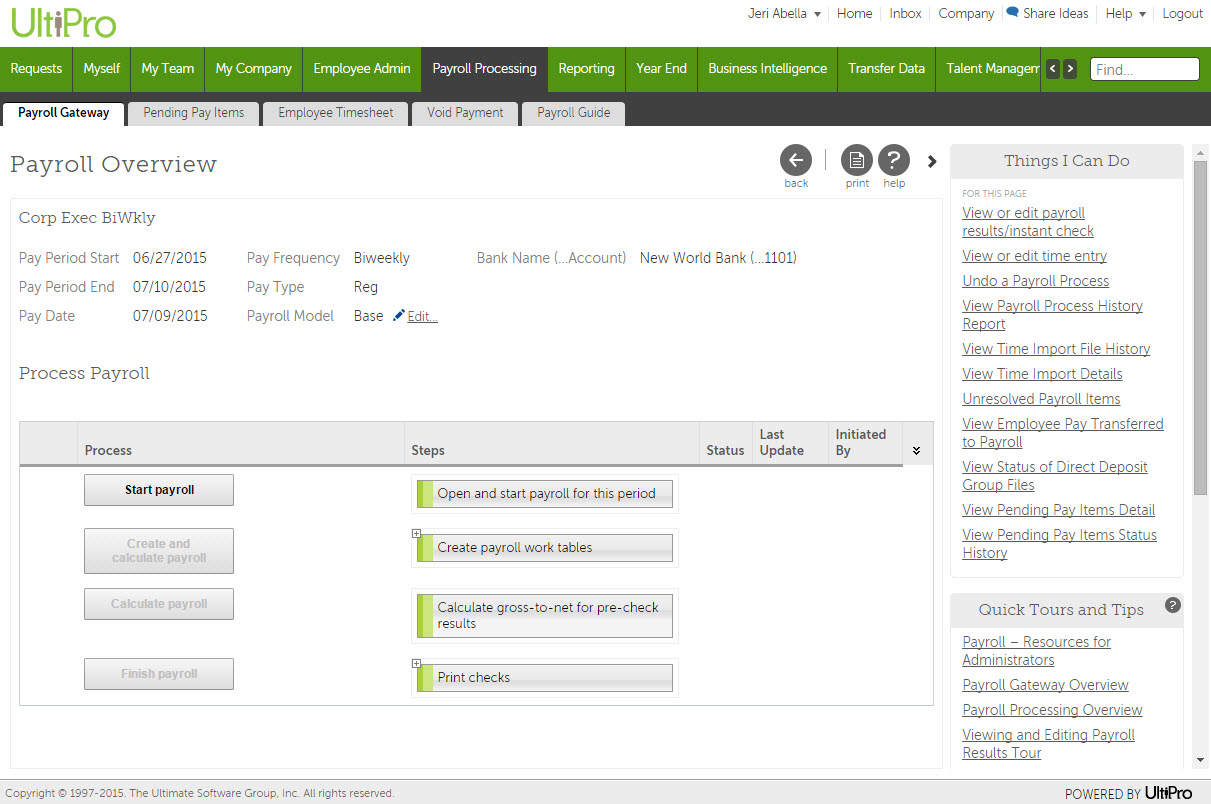Viewport: 1211px width, 804px height.
Task: Click the Find search field
Action: point(1144,69)
